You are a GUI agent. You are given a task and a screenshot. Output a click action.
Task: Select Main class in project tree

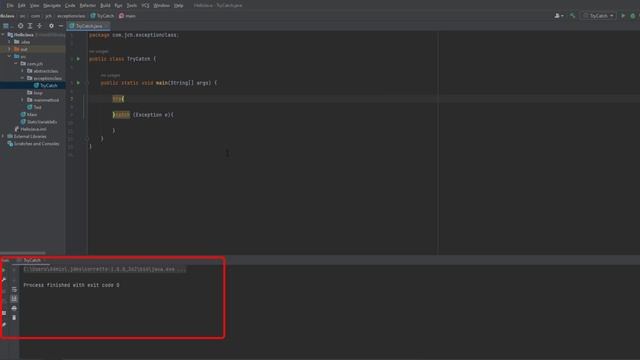(x=29, y=115)
